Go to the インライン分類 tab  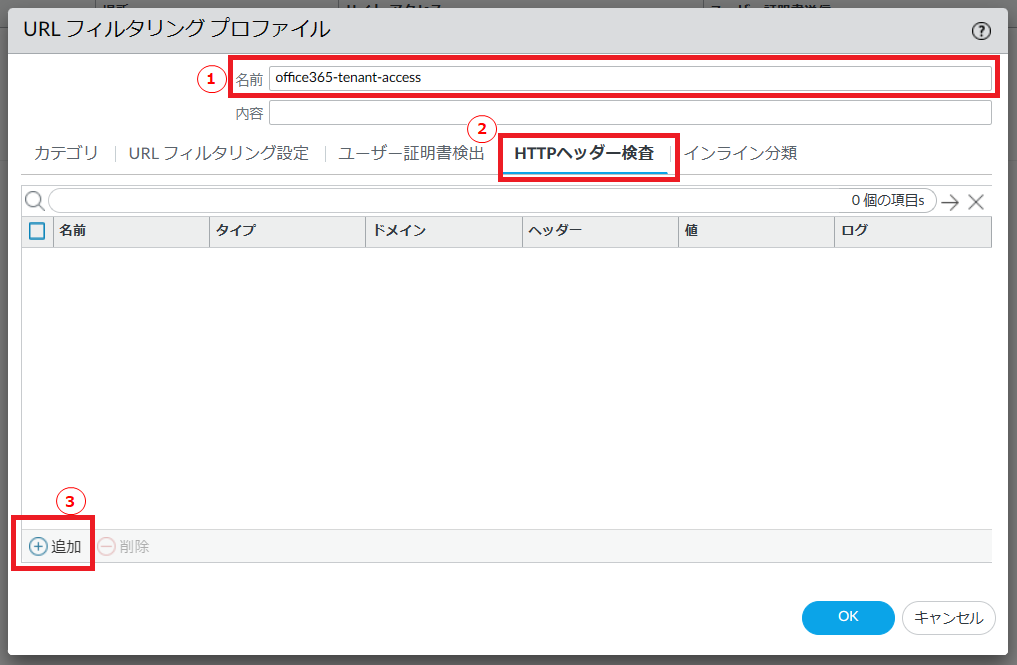pyautogui.click(x=740, y=153)
